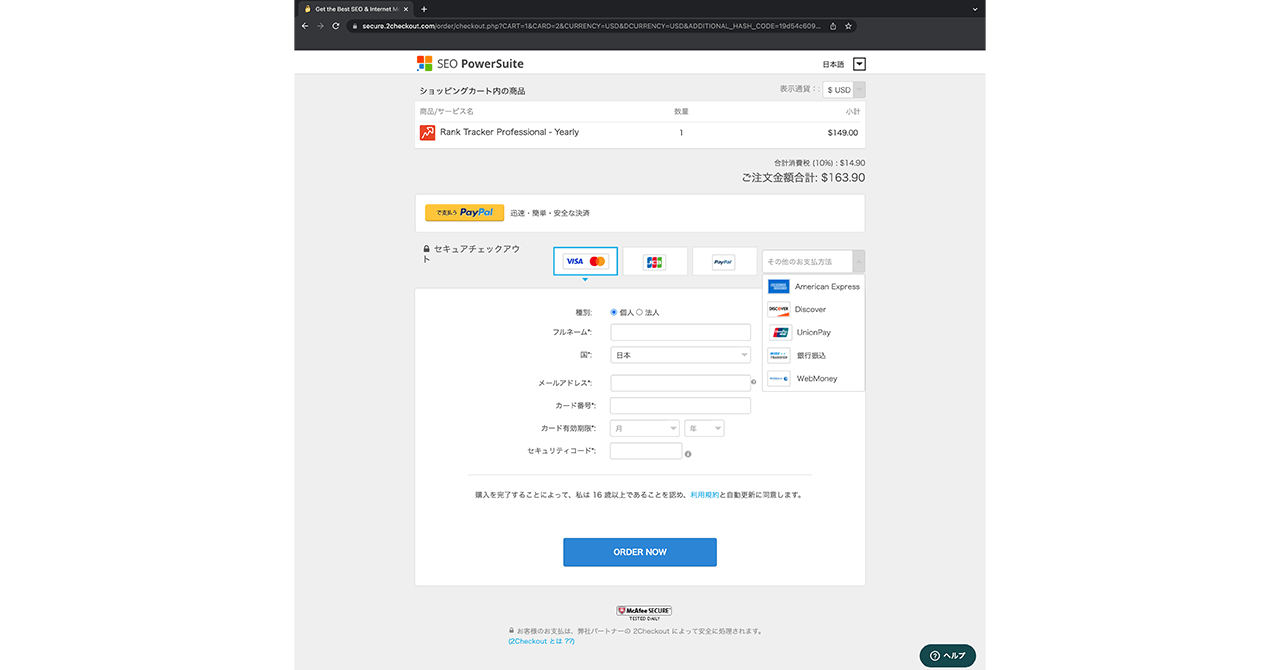Click the yellow PayPal checkout button
Viewport: 1280px width, 670px height.
[x=464, y=213]
